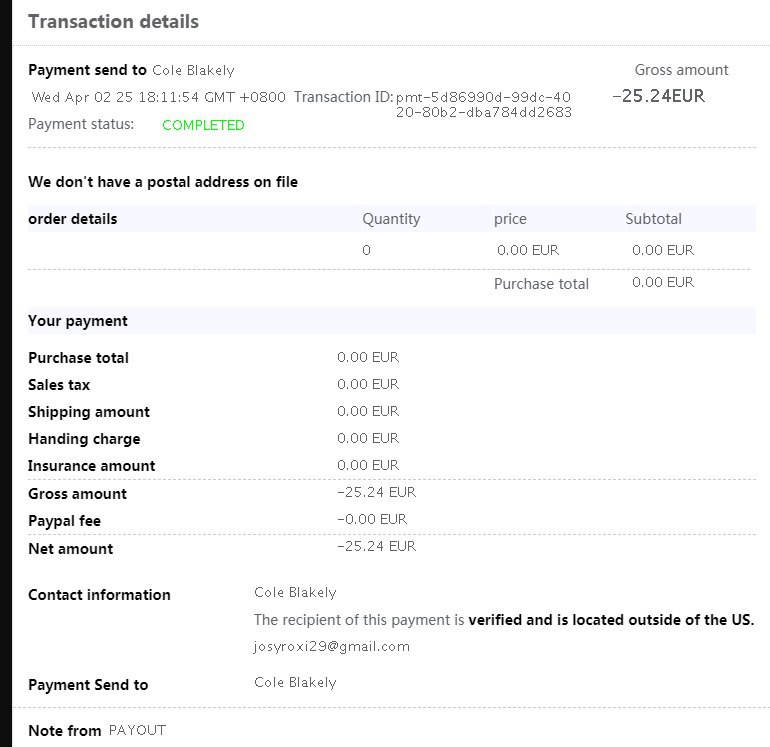Click the Net amount label
Image resolution: width=770 pixels, height=747 pixels.
coord(71,549)
